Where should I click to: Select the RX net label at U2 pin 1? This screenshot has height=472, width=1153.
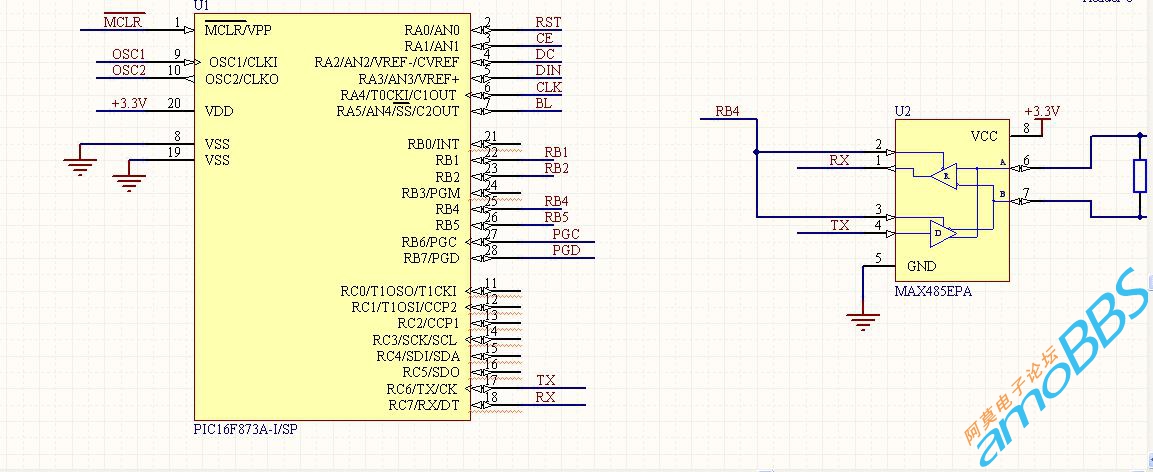tap(839, 160)
